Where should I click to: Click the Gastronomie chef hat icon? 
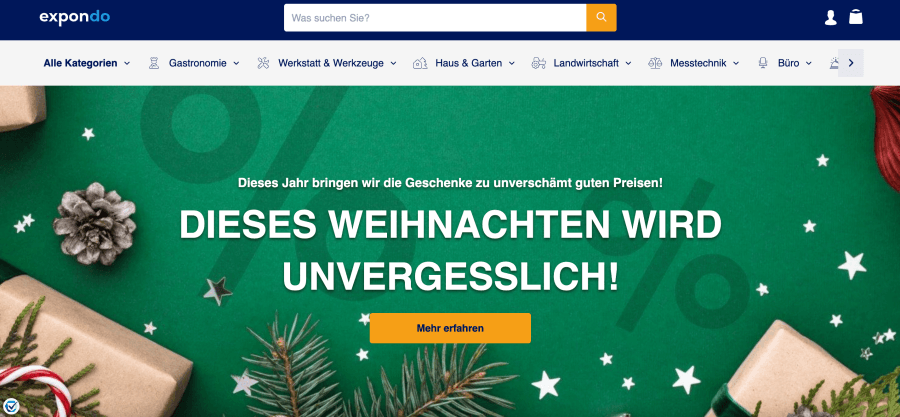tap(154, 63)
